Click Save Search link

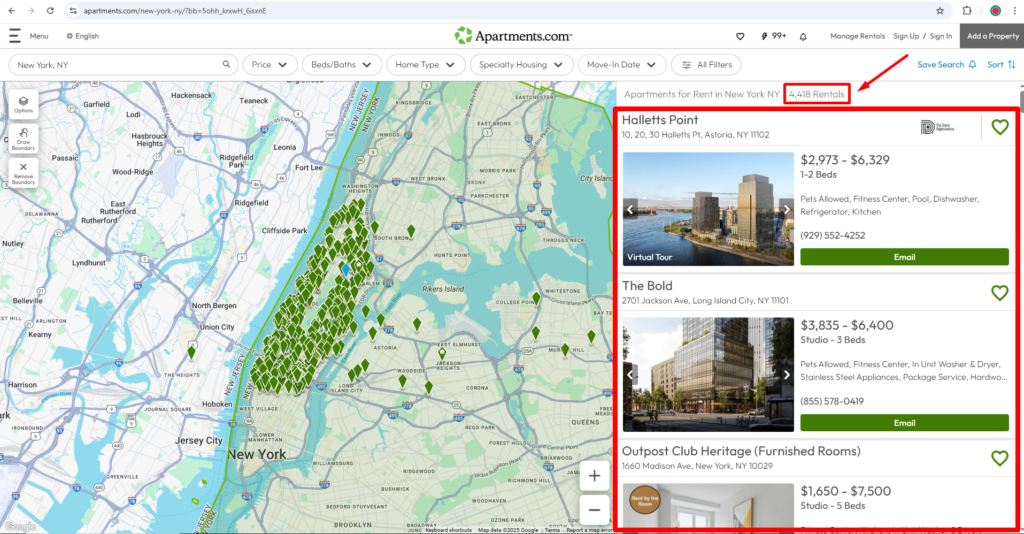946,65
